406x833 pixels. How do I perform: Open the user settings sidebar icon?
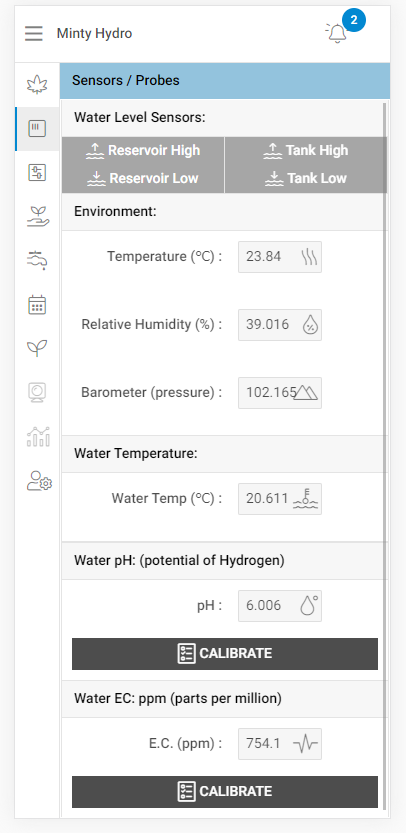tap(39, 480)
